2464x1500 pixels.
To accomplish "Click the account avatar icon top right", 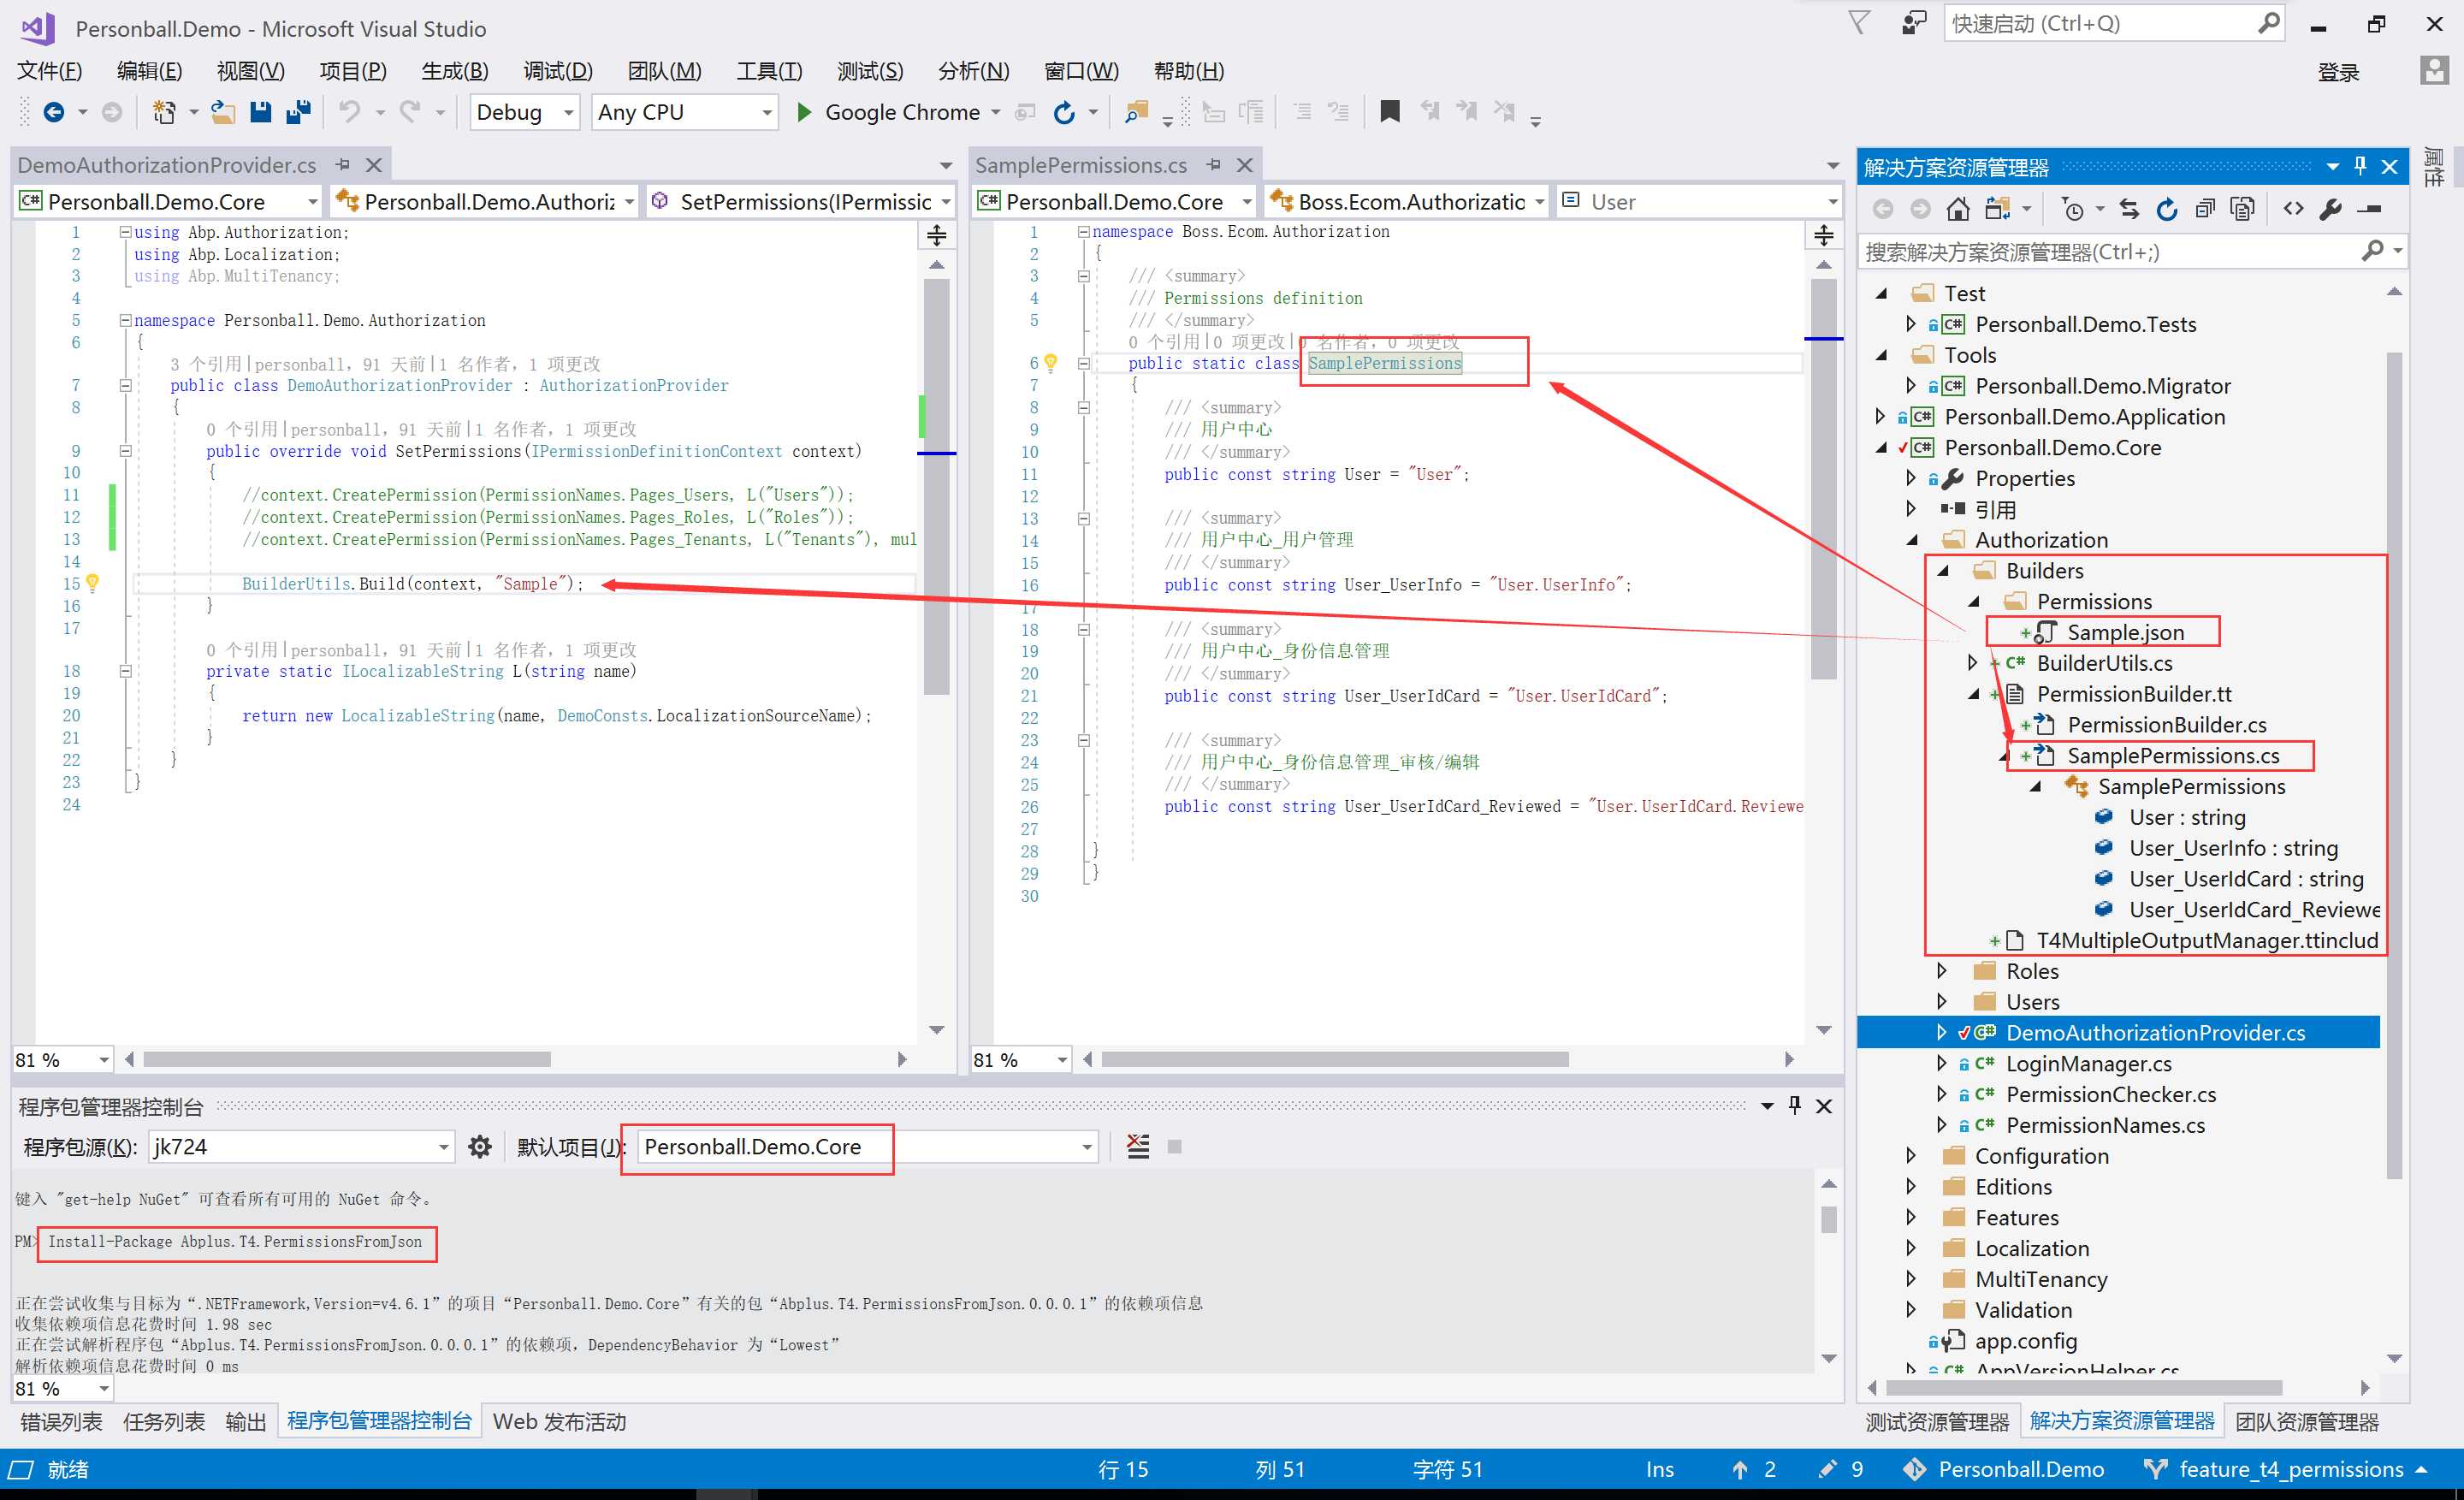I will pyautogui.click(x=2434, y=70).
